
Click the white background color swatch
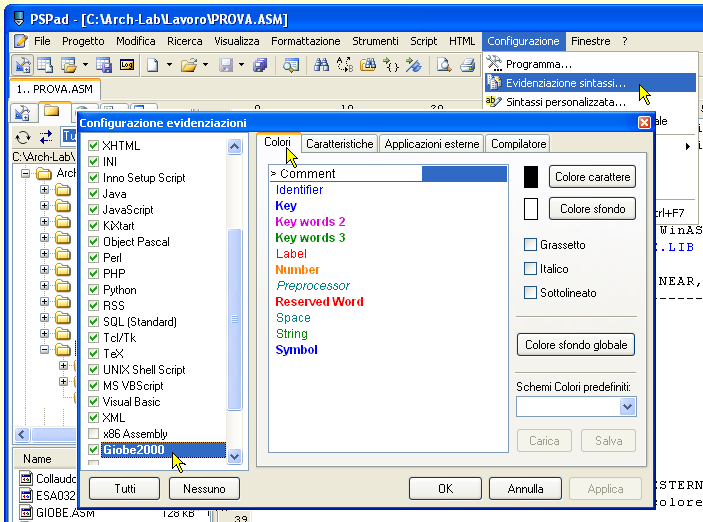[x=531, y=209]
